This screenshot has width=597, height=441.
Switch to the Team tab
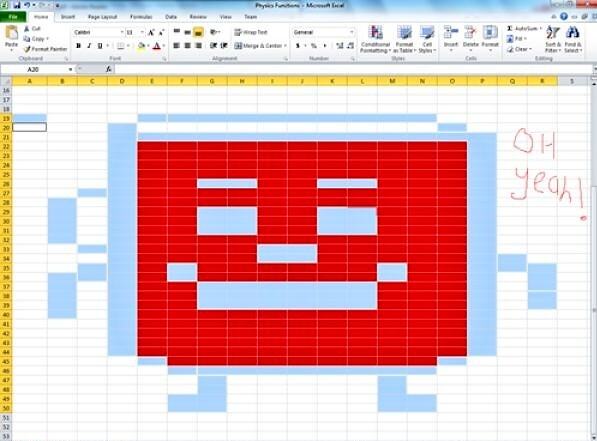point(251,17)
